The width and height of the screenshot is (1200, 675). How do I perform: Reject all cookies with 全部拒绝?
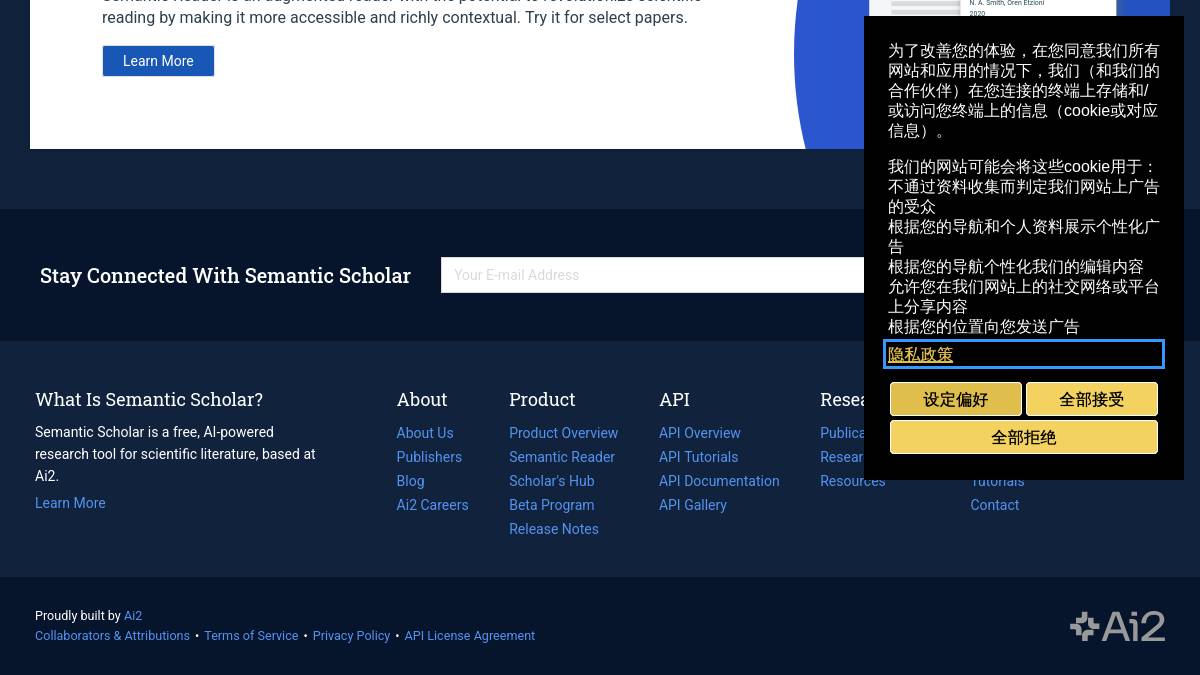tap(1023, 437)
